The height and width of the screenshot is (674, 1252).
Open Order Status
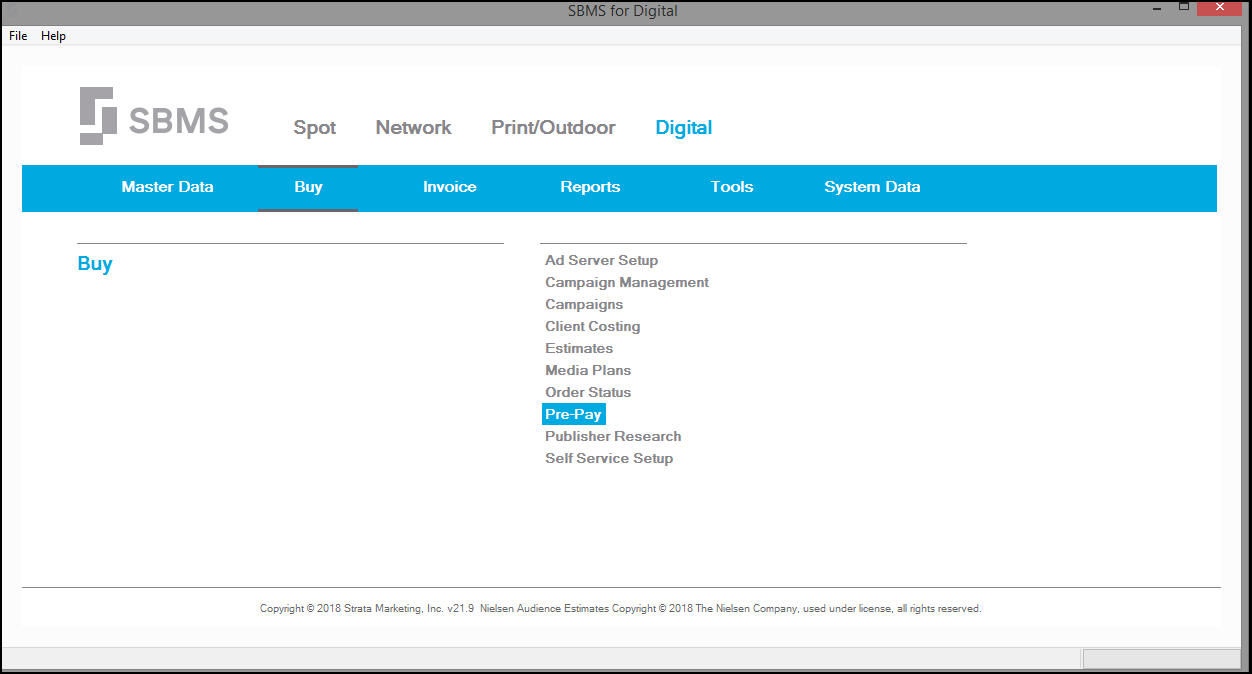[x=588, y=392]
